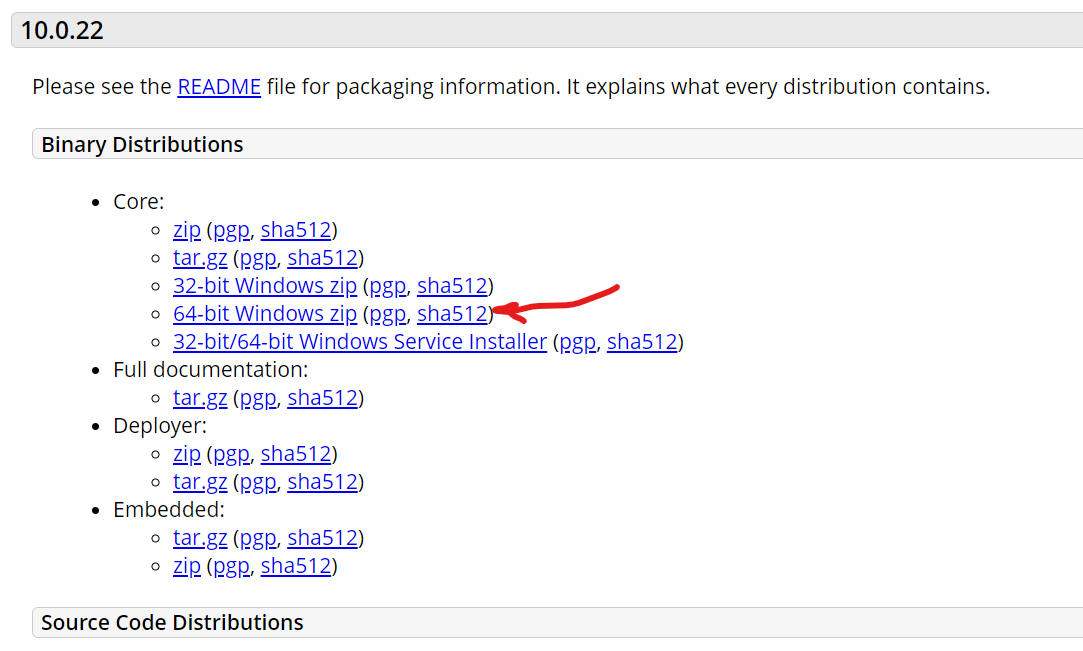The height and width of the screenshot is (651, 1083).
Task: Open pgp signature for Deployer tar.gz
Action: pyautogui.click(x=257, y=482)
